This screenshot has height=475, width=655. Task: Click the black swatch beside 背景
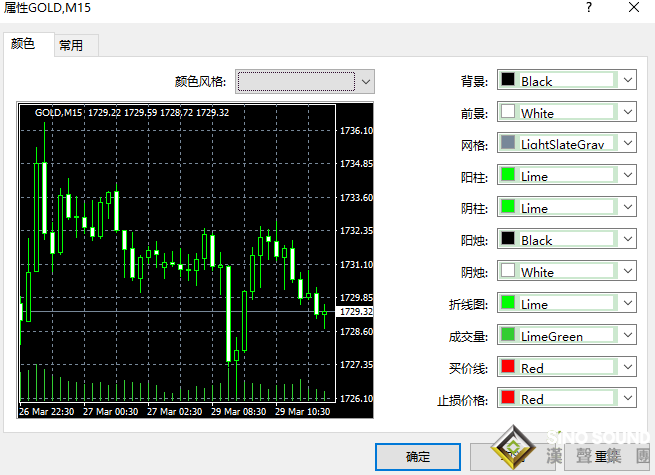(x=508, y=79)
